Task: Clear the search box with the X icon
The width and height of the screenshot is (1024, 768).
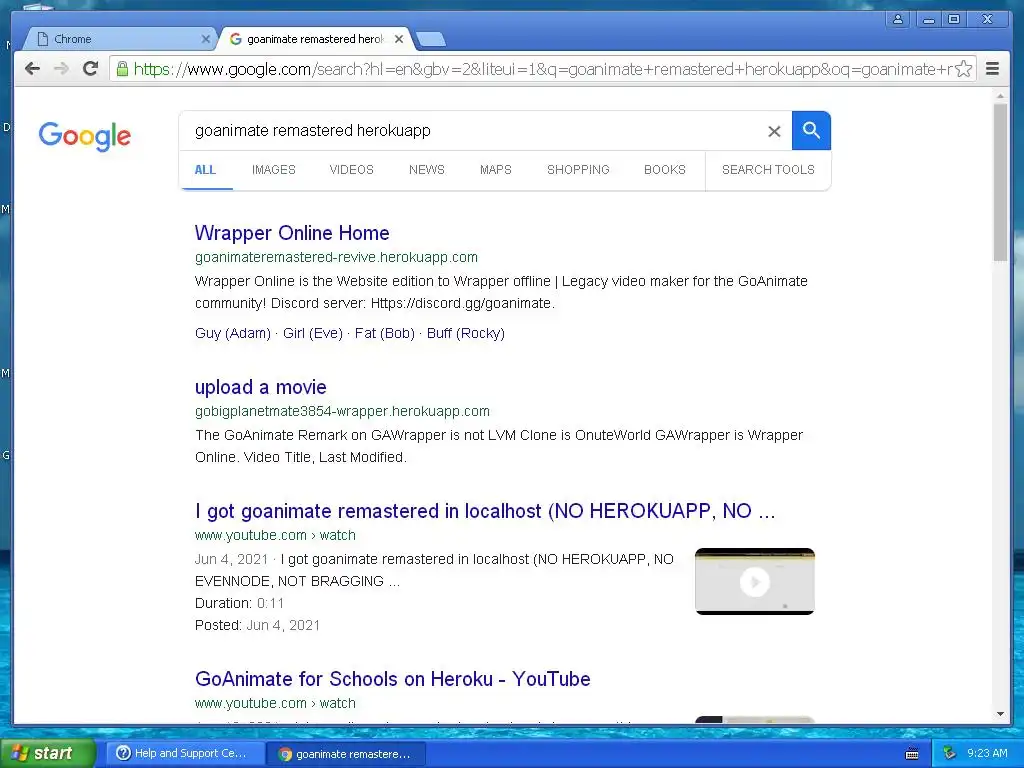Action: tap(774, 131)
